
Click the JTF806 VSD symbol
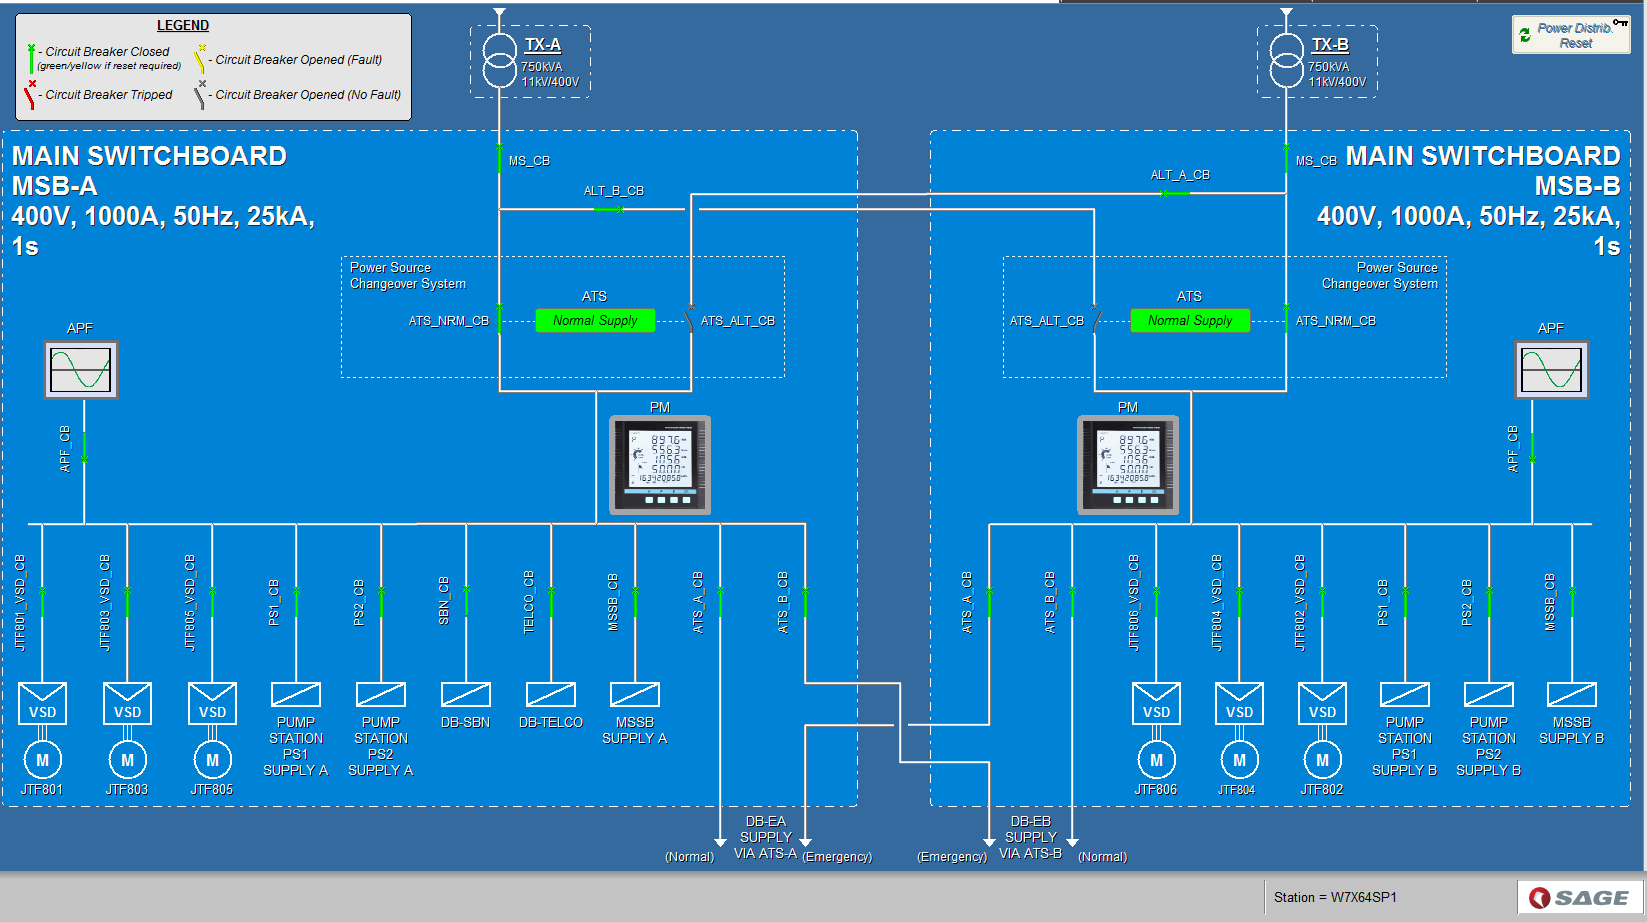1156,703
